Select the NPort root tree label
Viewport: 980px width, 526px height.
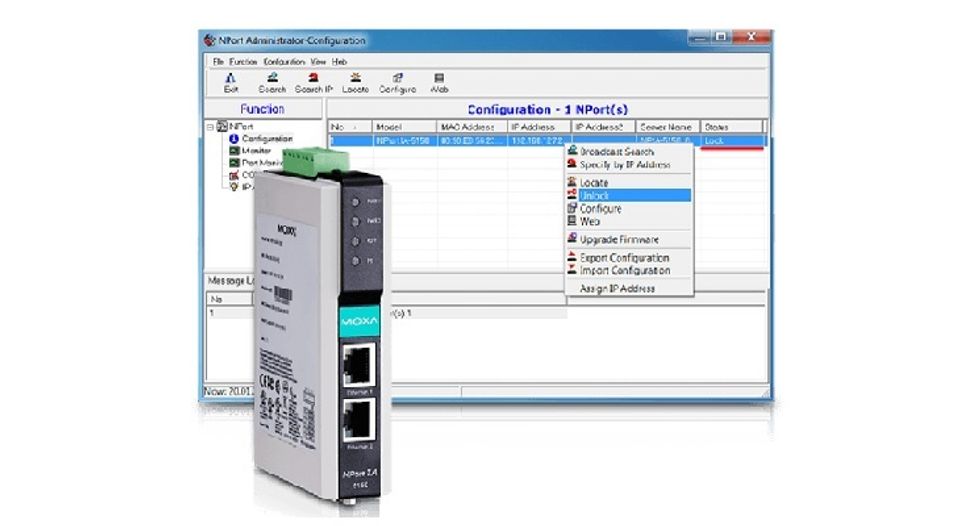tap(241, 126)
